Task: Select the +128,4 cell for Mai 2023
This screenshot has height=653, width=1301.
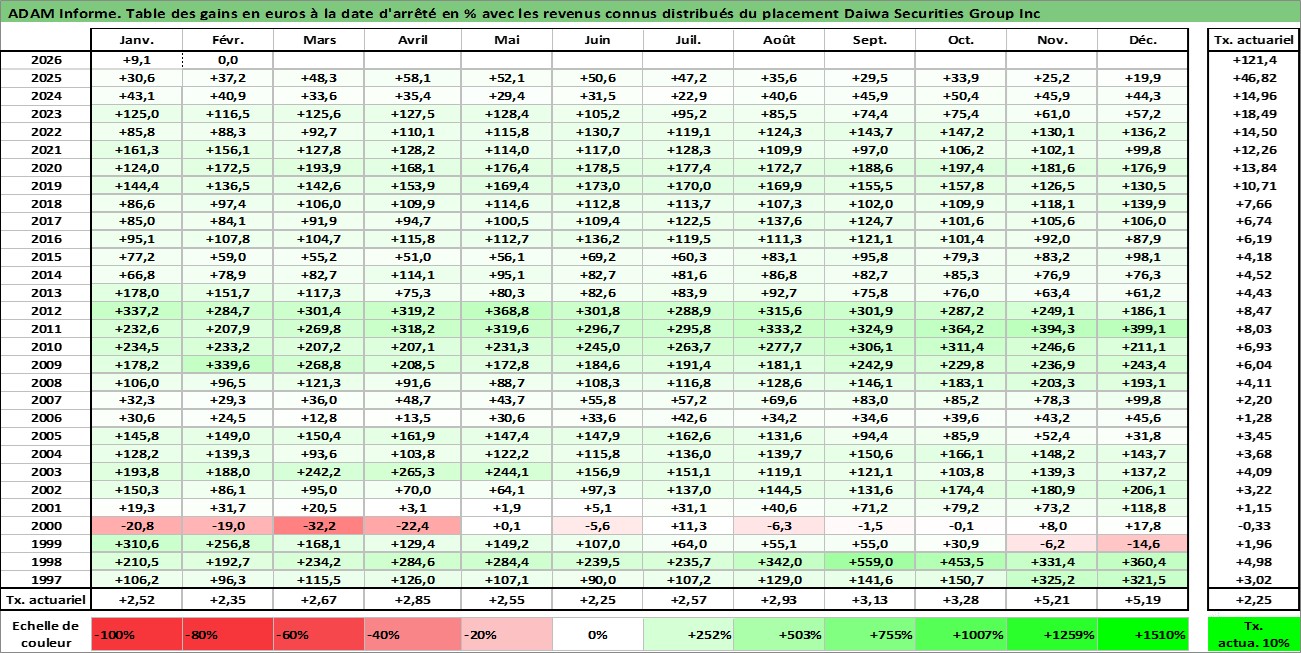Action: coord(506,113)
